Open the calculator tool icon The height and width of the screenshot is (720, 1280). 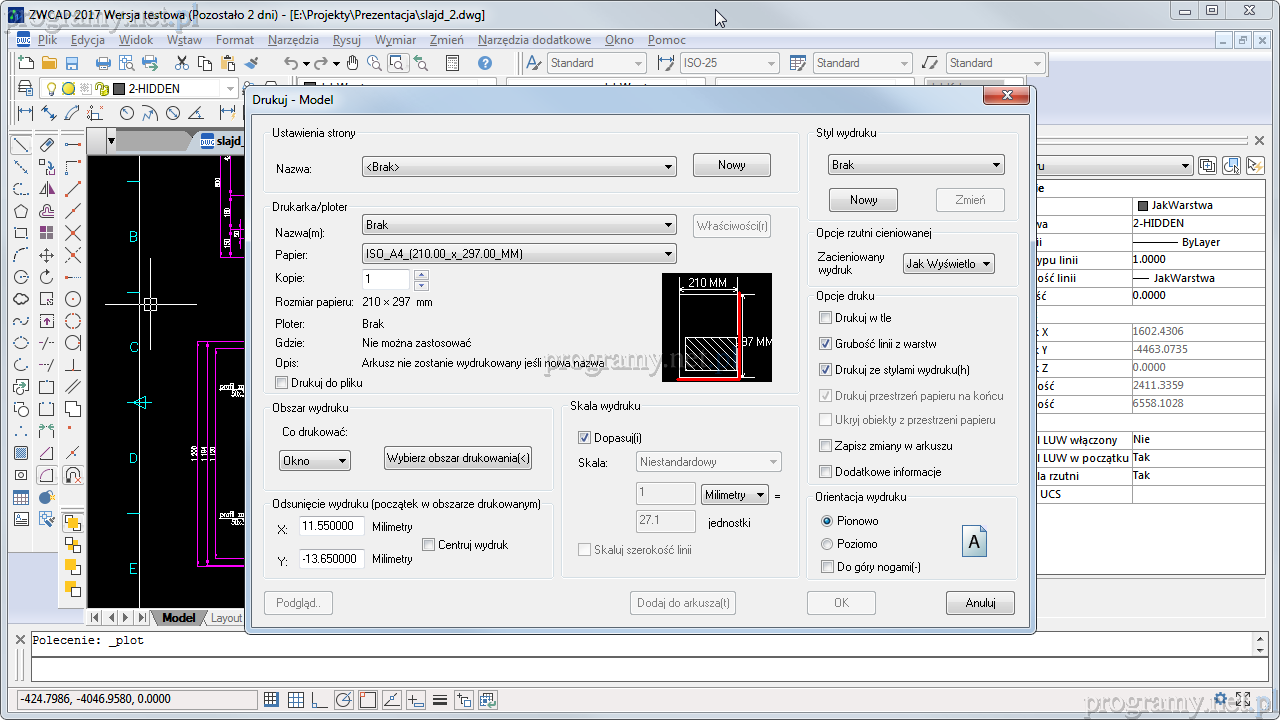tap(452, 63)
